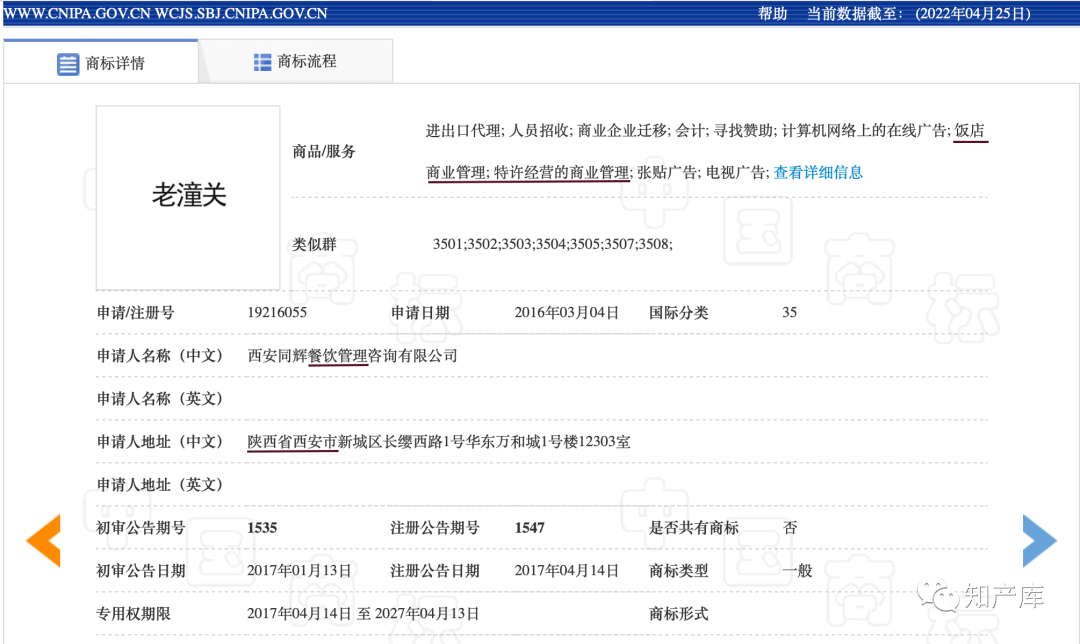Select registration announcement date 2017年04月14日
The width and height of the screenshot is (1080, 644).
[x=566, y=570]
